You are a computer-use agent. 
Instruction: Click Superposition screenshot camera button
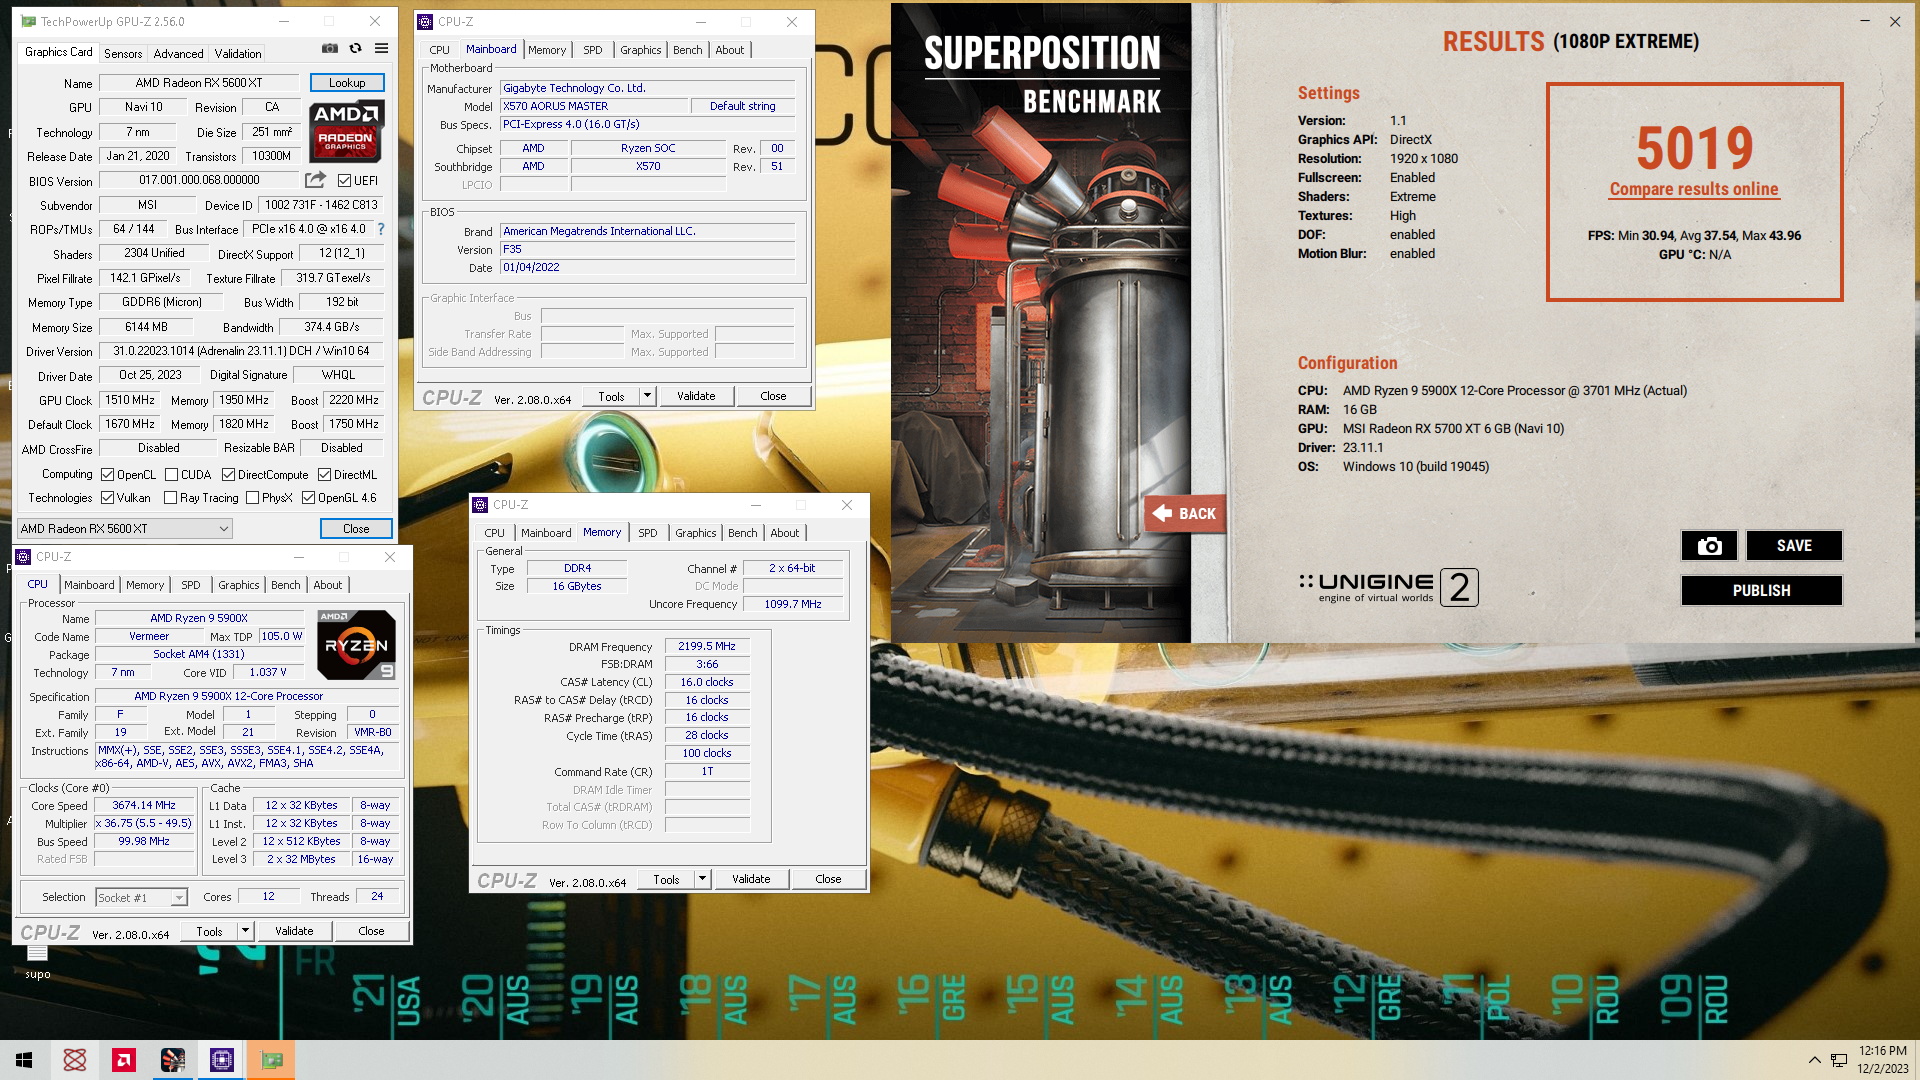1709,546
